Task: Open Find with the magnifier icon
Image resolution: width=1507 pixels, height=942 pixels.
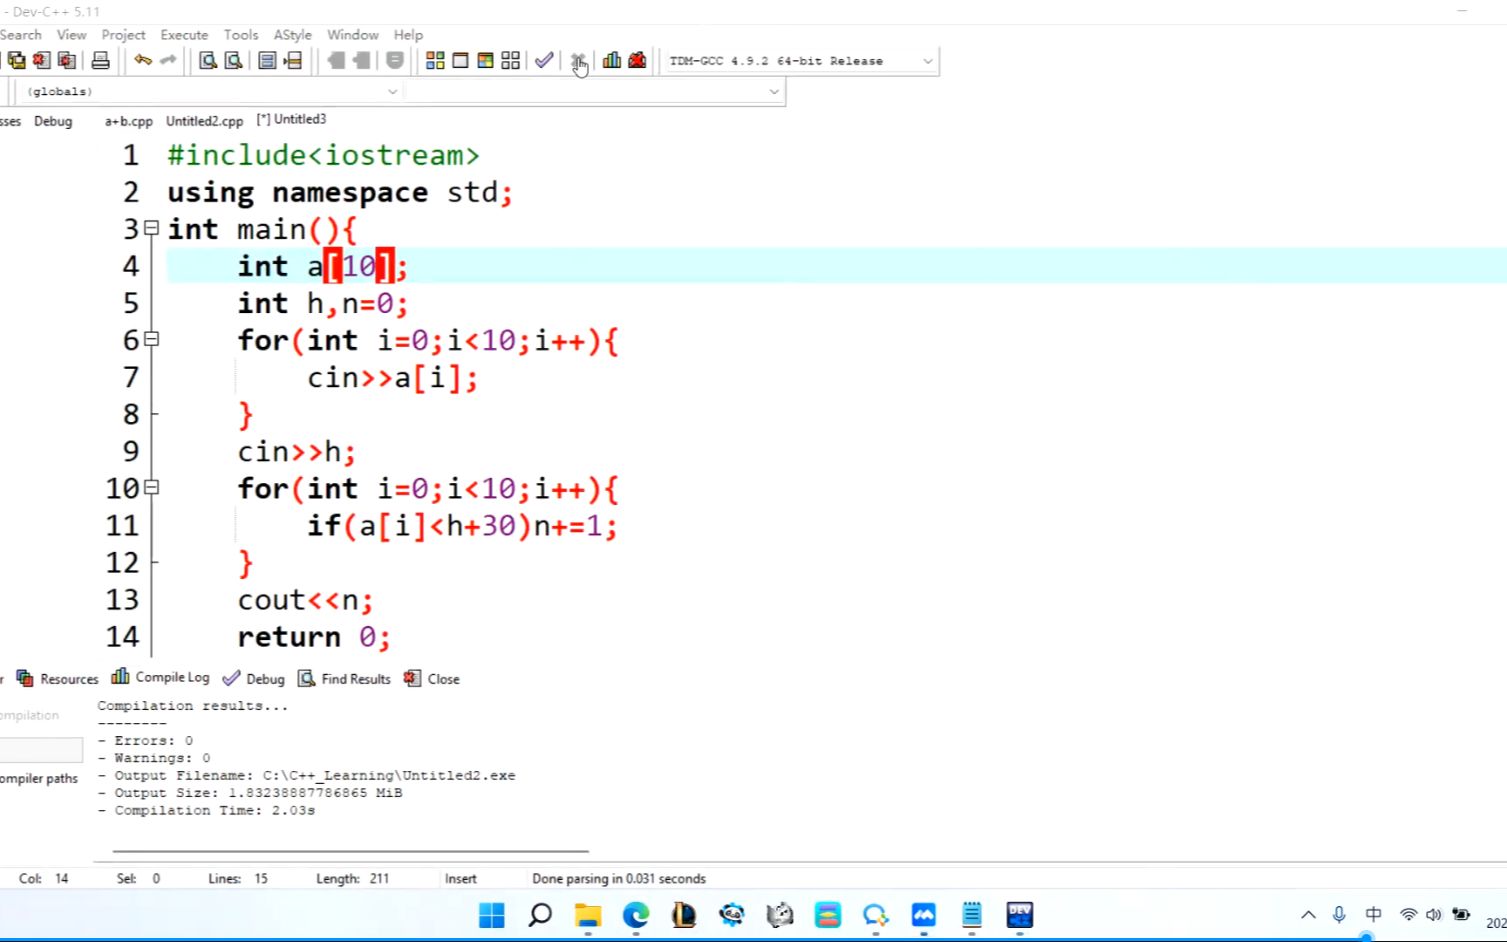Action: coord(208,61)
